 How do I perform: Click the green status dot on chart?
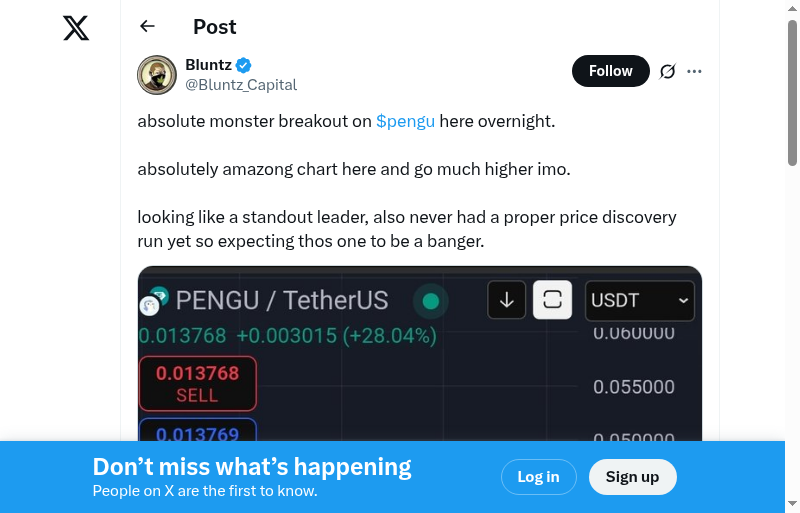431,301
